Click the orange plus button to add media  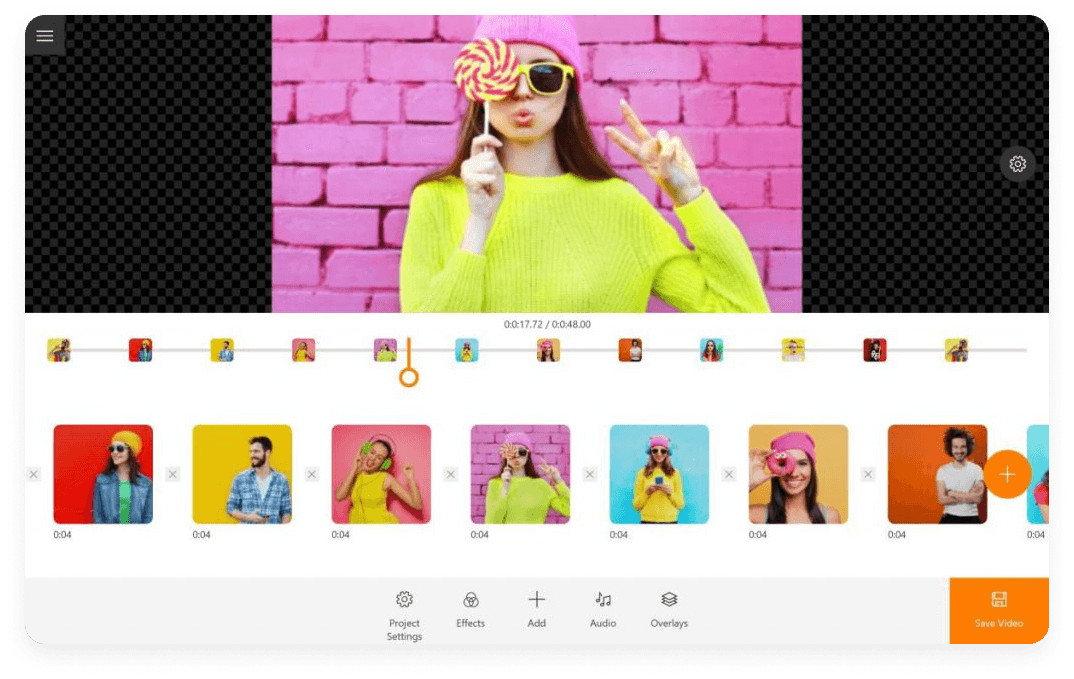click(x=1008, y=474)
